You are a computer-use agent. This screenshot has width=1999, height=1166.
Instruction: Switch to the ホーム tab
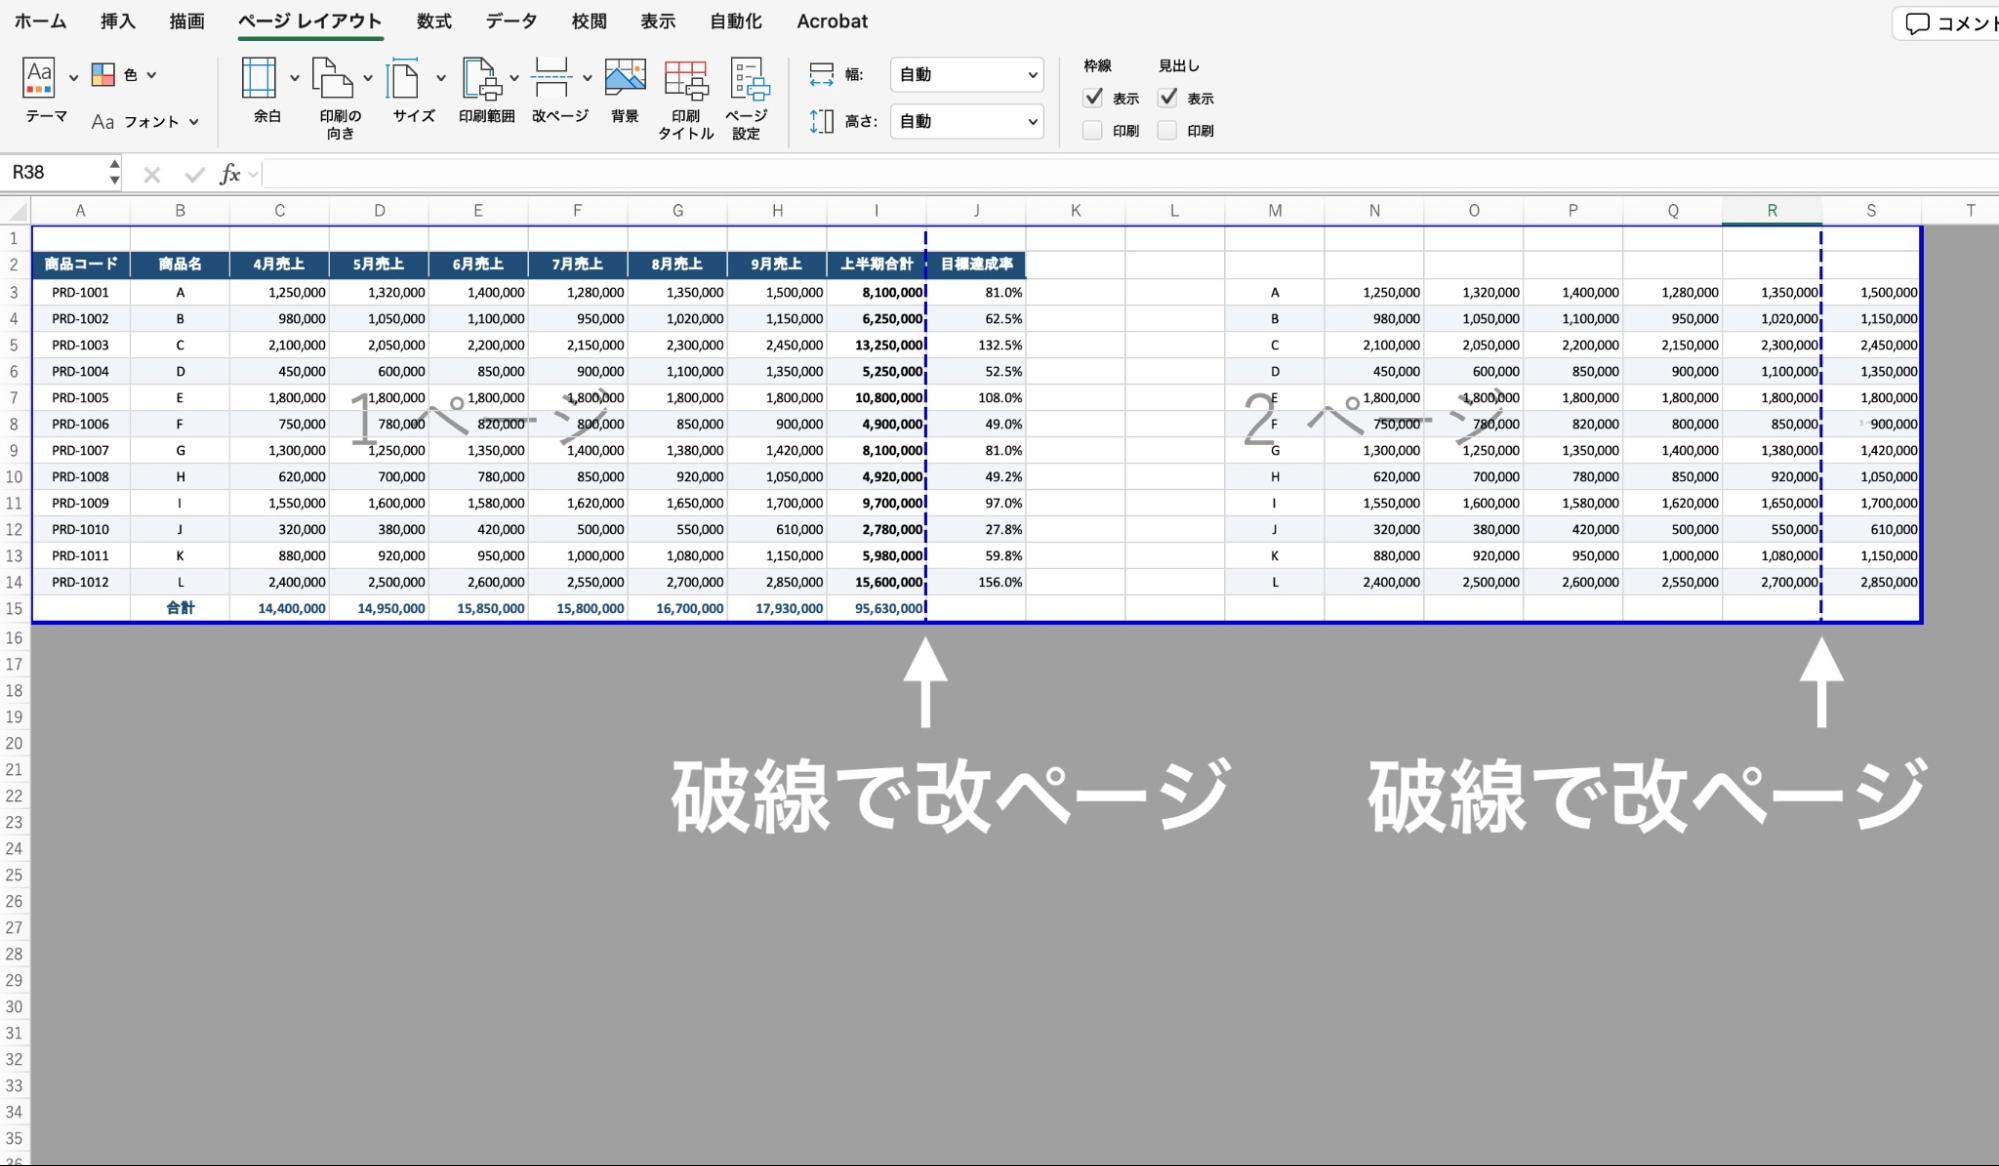(41, 21)
